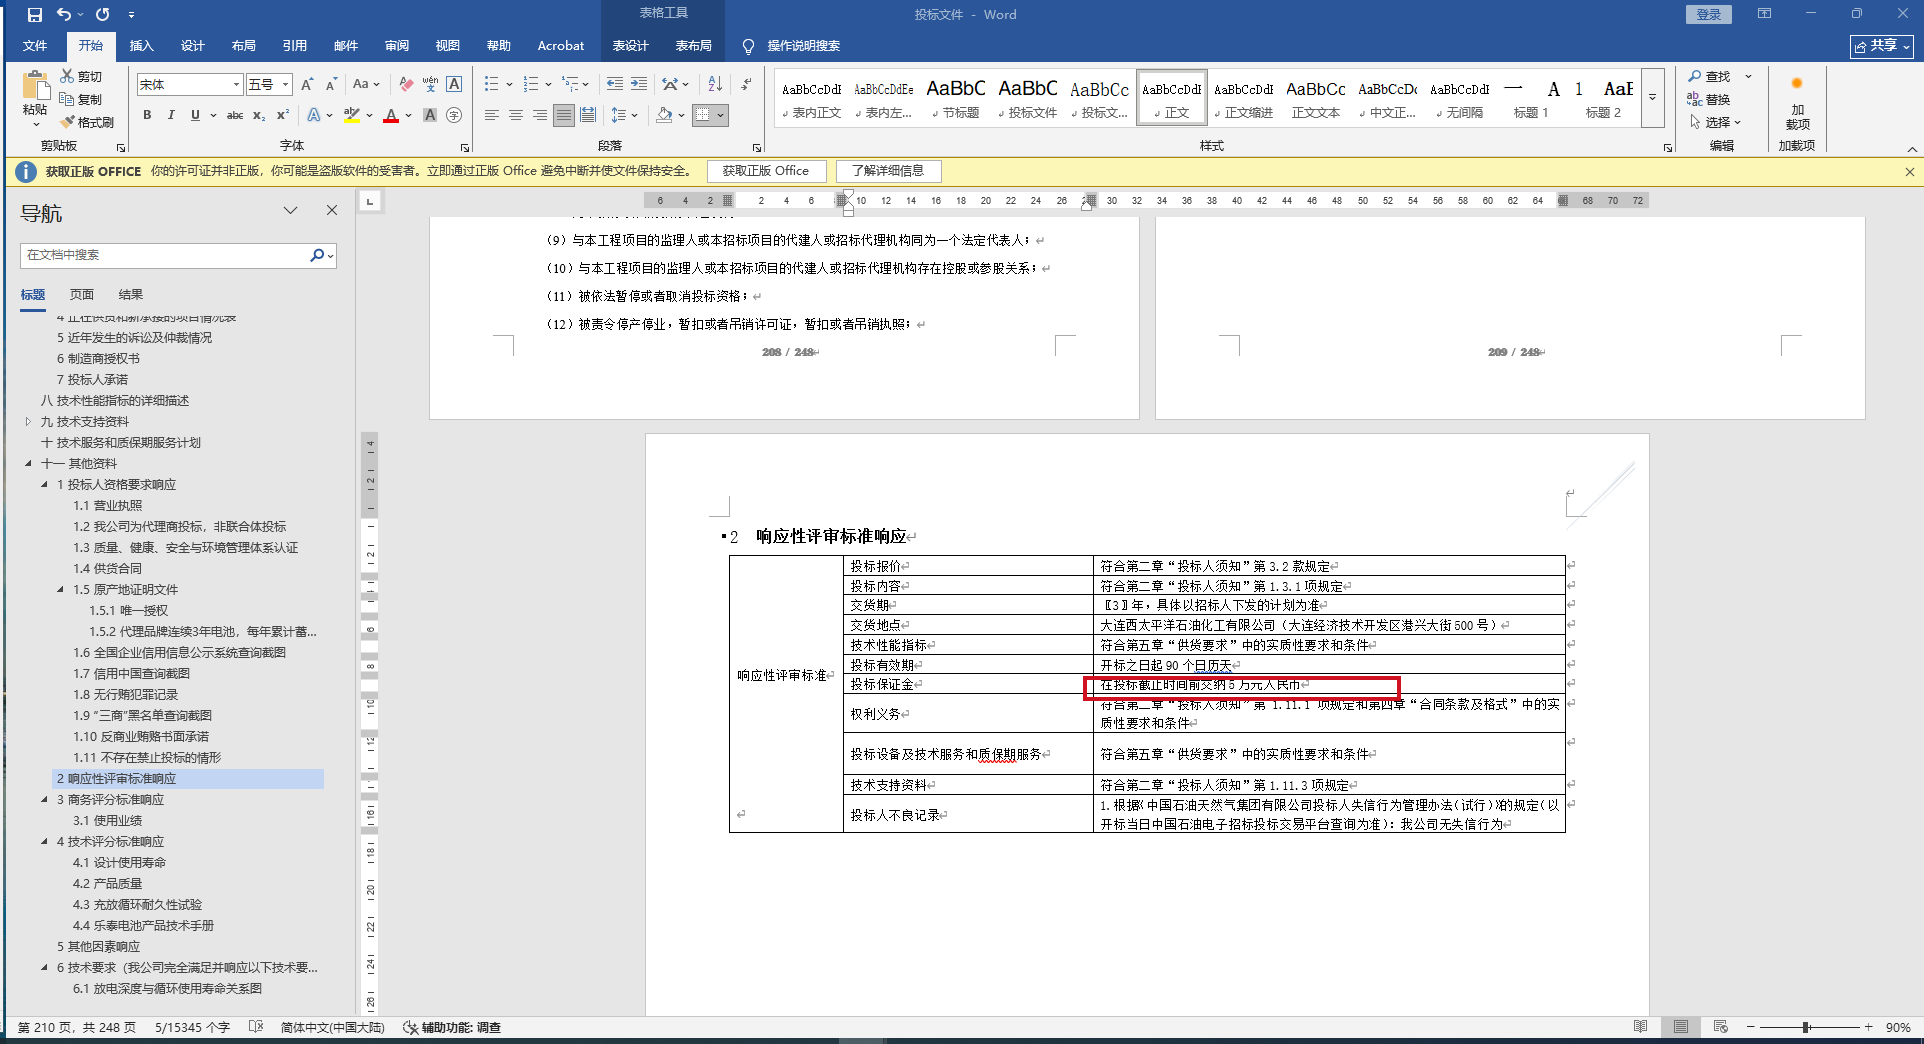Click the Share (共享) button

pyautogui.click(x=1882, y=46)
